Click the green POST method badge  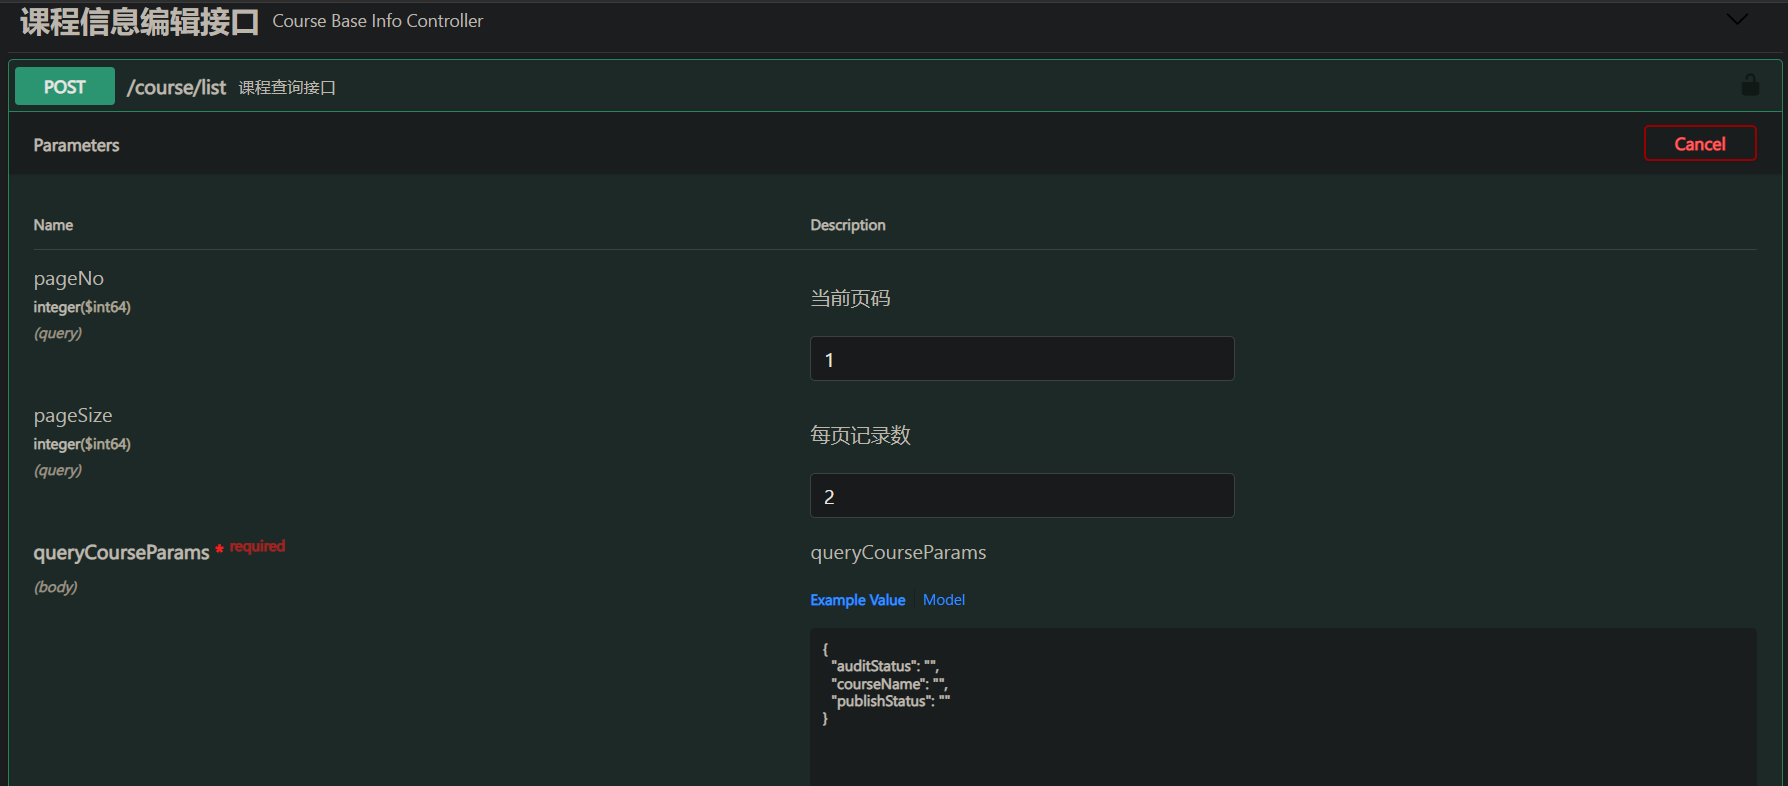[65, 87]
